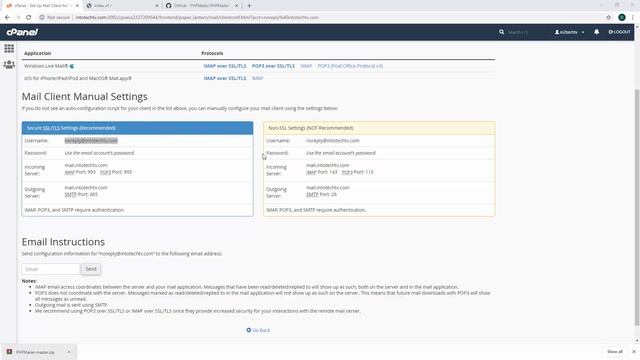The width and height of the screenshot is (640, 360).
Task: Click the Email Instructions heading
Action: [x=63, y=242]
